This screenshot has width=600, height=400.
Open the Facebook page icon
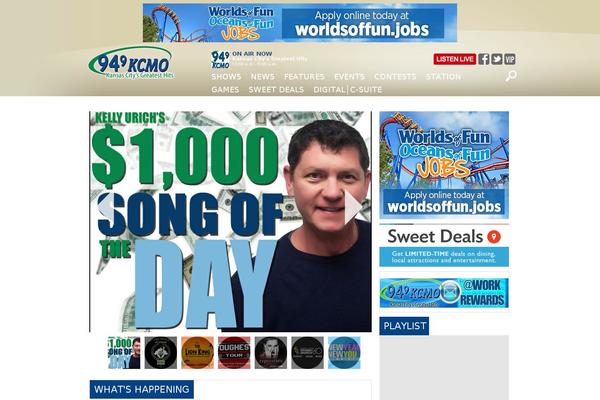[x=484, y=59]
